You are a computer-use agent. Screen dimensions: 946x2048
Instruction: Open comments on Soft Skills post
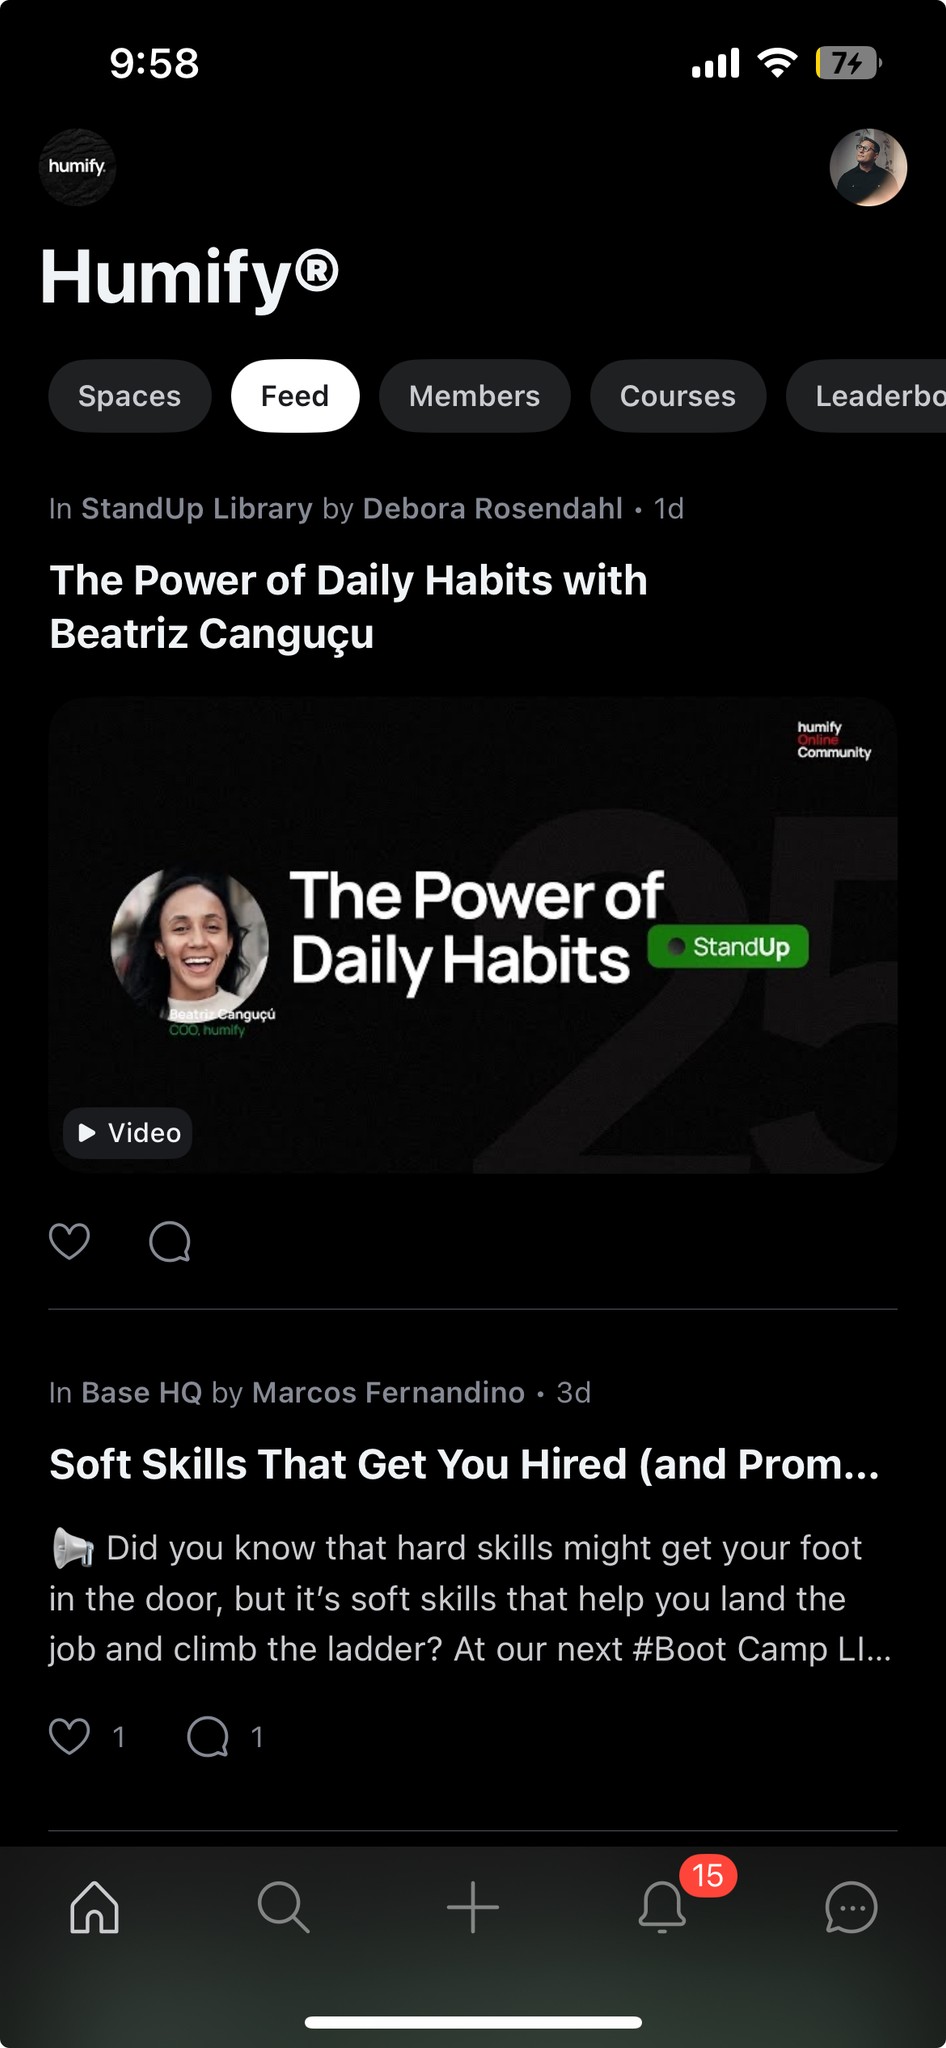coord(208,1736)
